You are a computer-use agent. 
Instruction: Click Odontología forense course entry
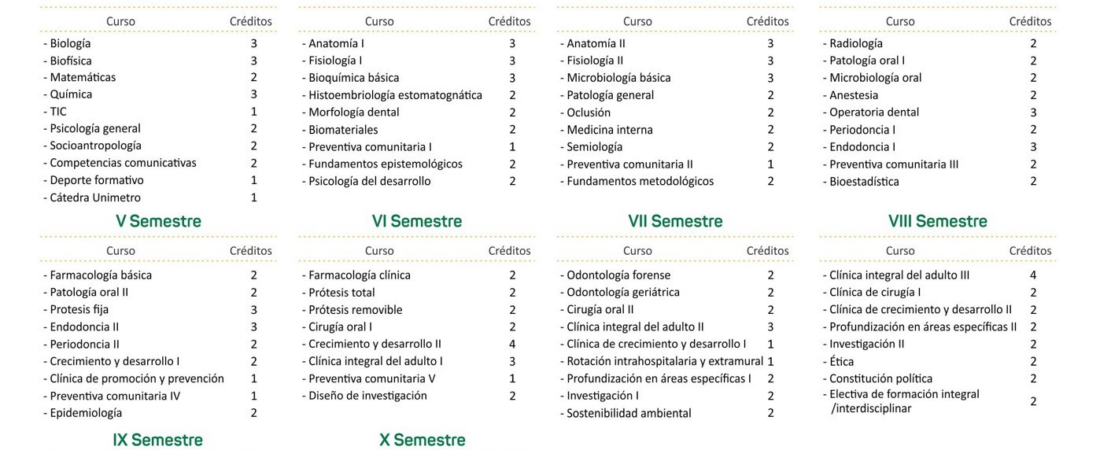[x=615, y=275]
